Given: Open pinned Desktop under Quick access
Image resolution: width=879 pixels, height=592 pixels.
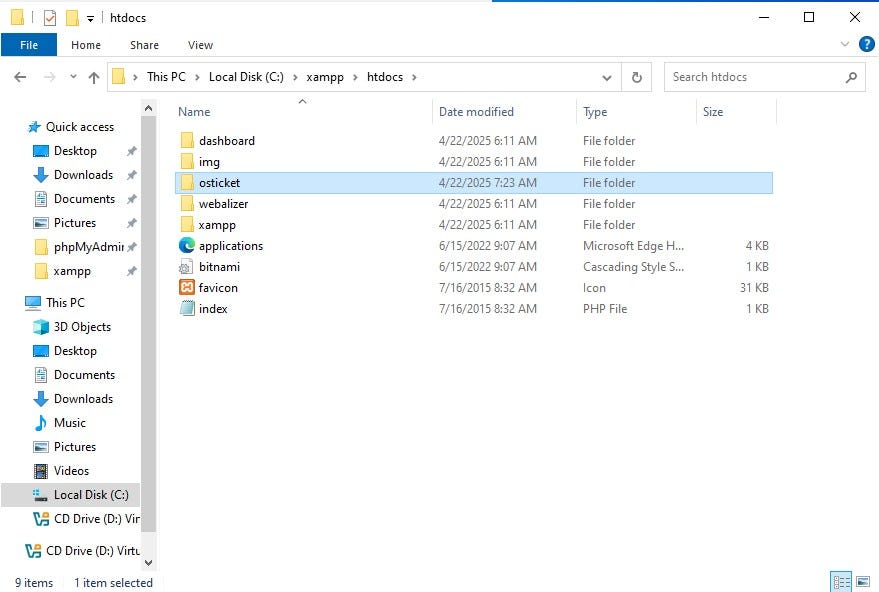Looking at the screenshot, I should coord(75,151).
